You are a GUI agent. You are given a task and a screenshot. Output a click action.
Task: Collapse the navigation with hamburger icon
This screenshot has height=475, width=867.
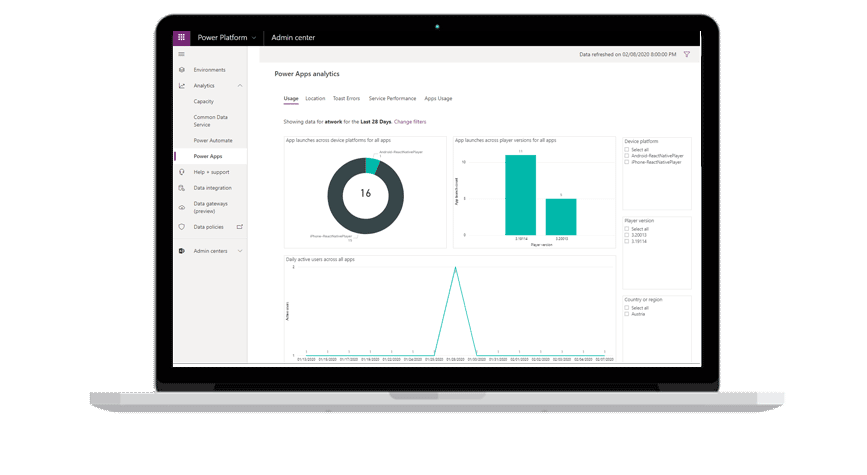coord(181,54)
